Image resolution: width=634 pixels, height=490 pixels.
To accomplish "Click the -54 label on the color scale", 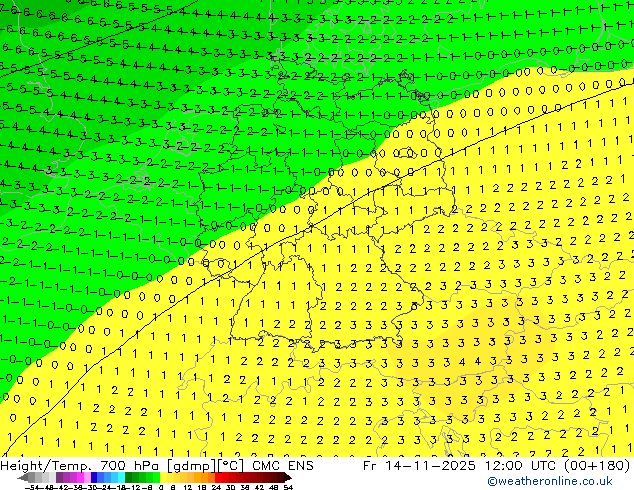I will (x=33, y=488).
